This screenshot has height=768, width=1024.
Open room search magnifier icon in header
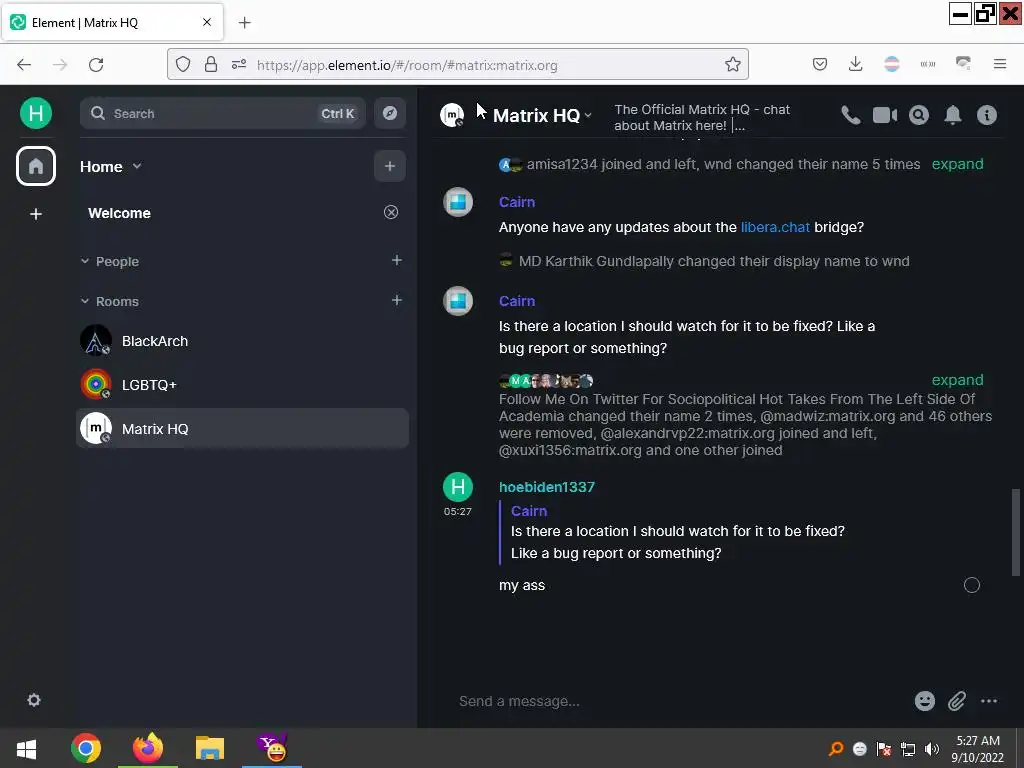[x=919, y=115]
